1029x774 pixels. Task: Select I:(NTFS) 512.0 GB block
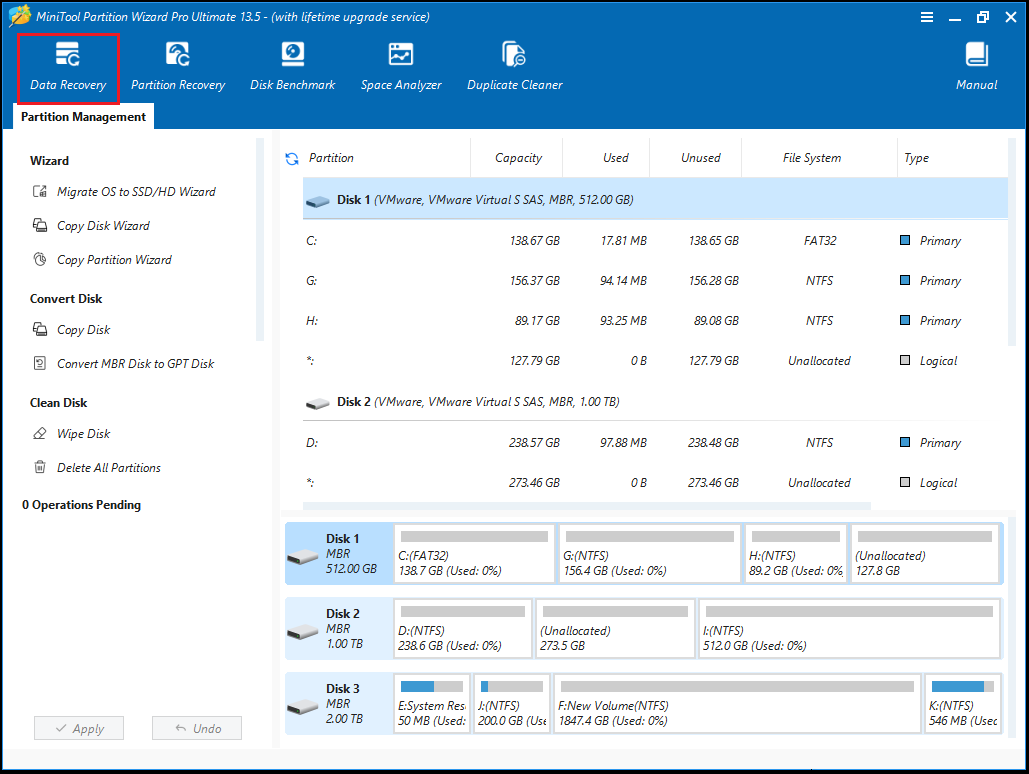pyautogui.click(x=849, y=629)
